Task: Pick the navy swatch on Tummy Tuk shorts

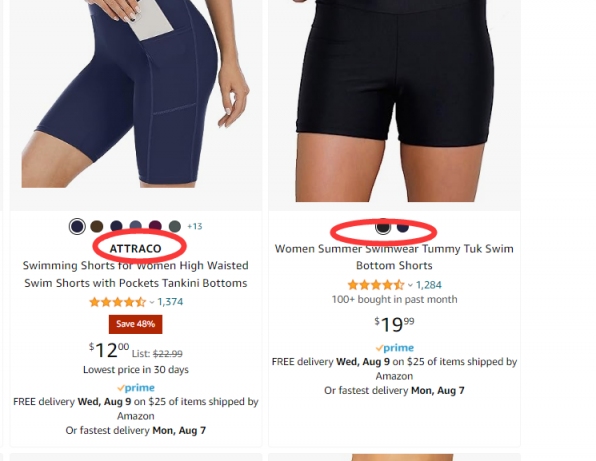Action: click(x=403, y=227)
